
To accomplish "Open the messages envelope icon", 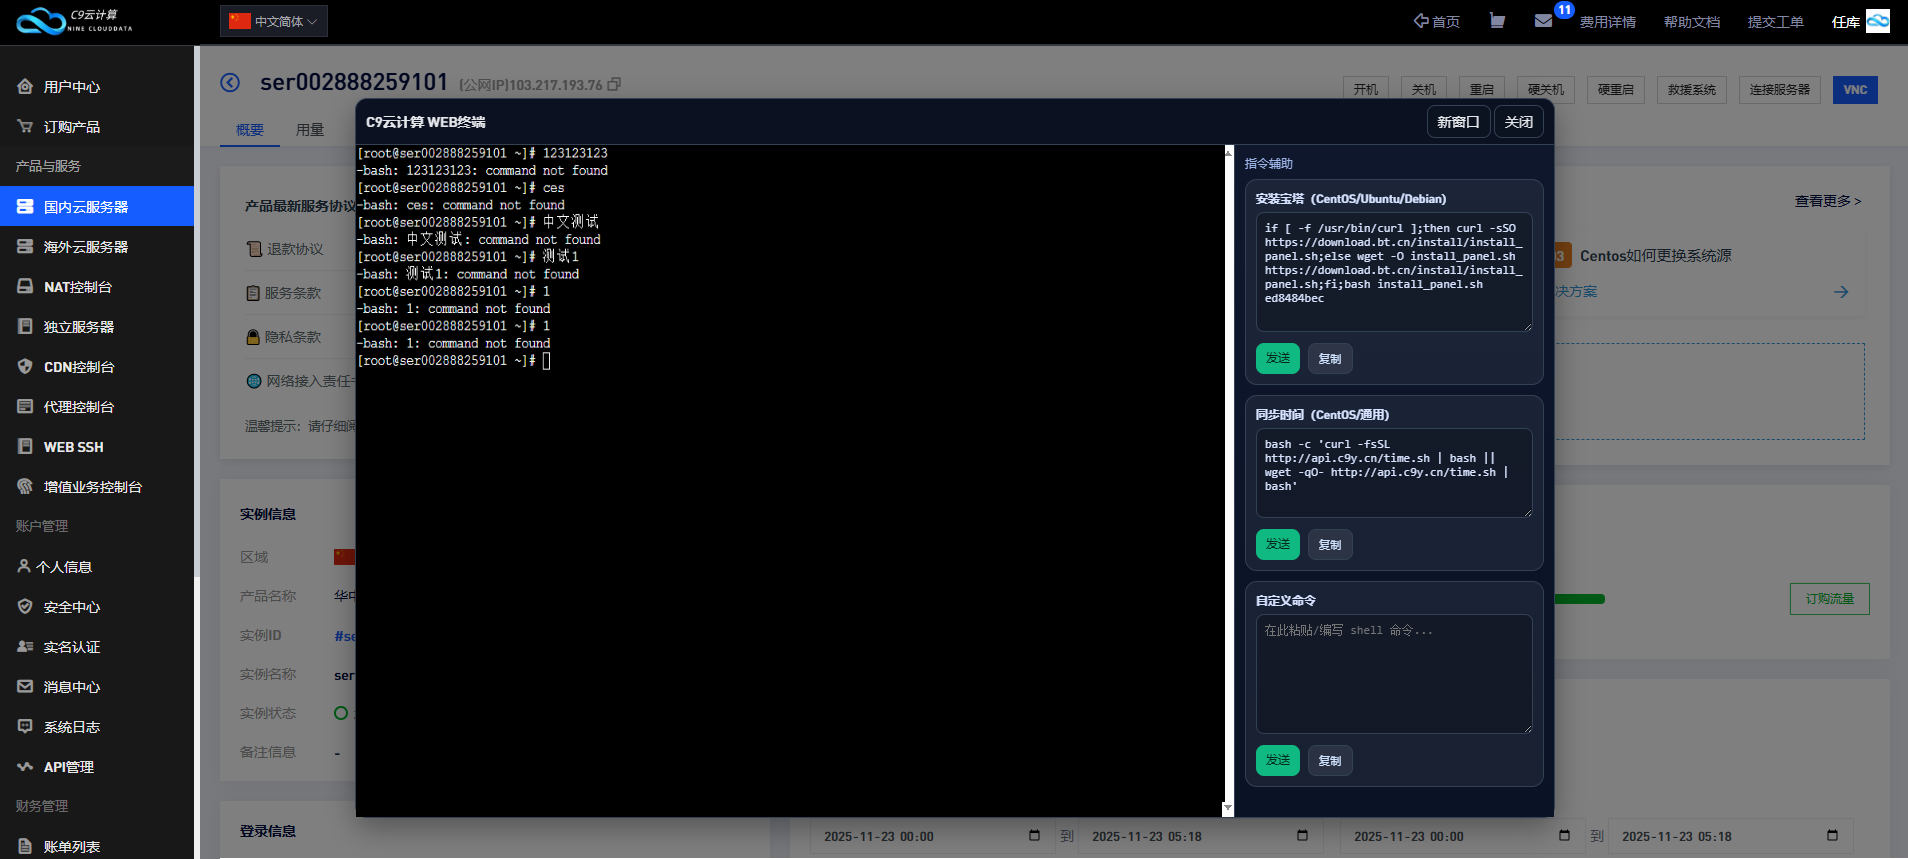I will (x=1544, y=21).
